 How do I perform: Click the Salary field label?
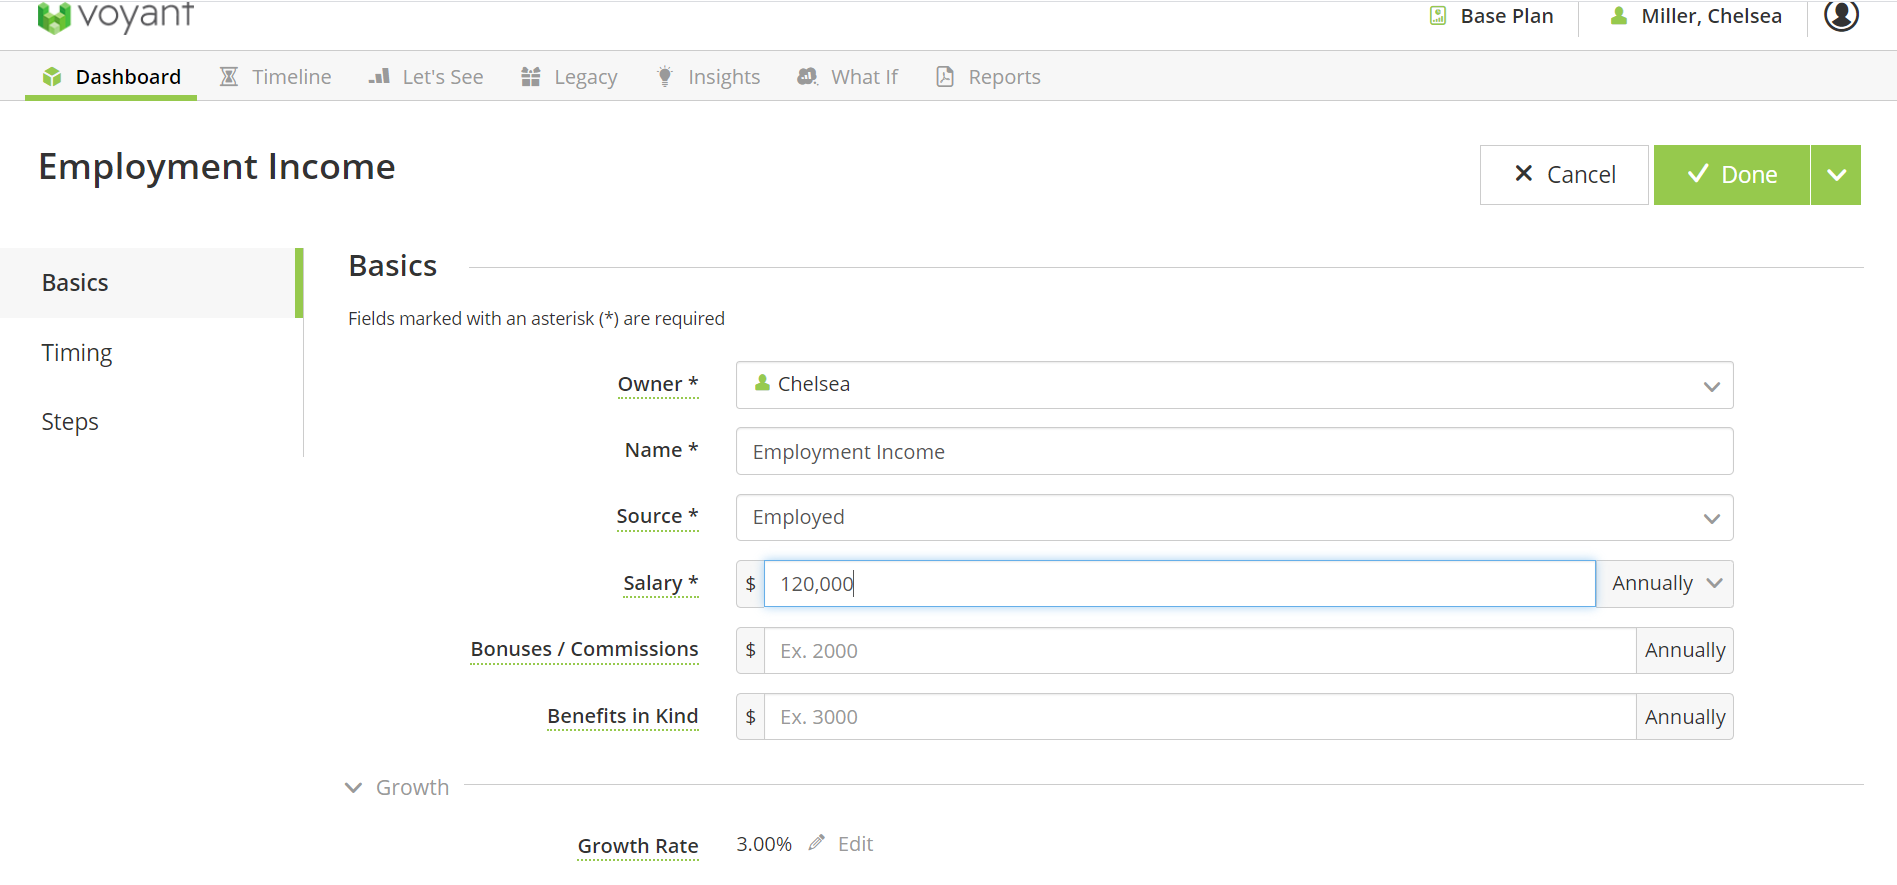tap(661, 583)
